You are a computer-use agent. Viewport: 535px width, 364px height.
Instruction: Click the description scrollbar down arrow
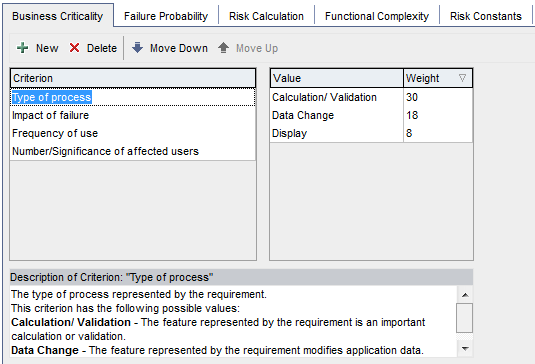(465, 349)
